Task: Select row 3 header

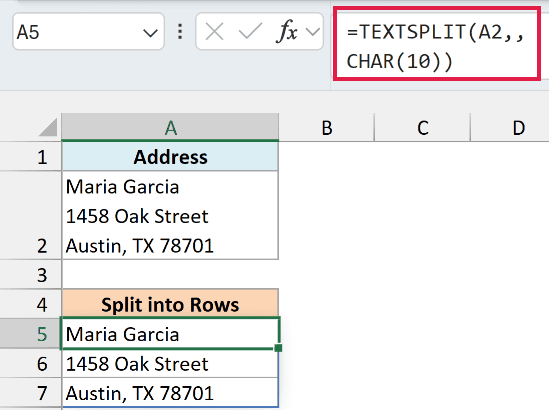Action: (31, 275)
